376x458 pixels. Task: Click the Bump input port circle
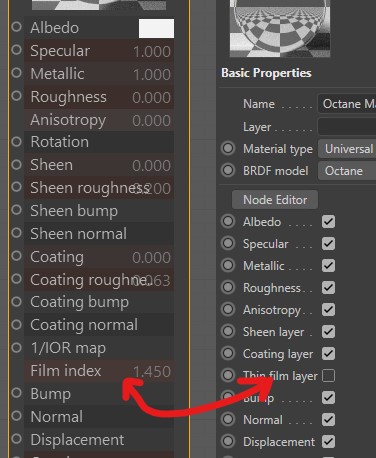coord(16,393)
